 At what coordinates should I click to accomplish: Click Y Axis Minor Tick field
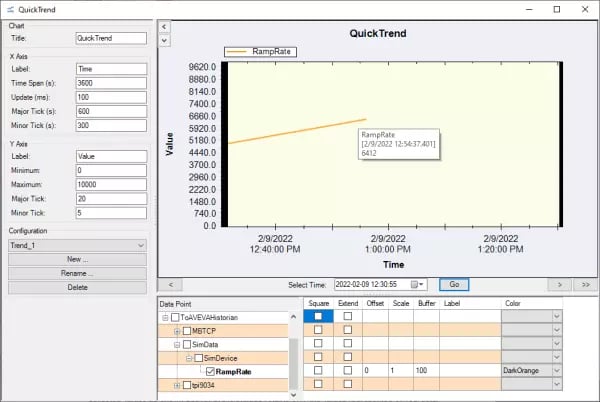(111, 213)
